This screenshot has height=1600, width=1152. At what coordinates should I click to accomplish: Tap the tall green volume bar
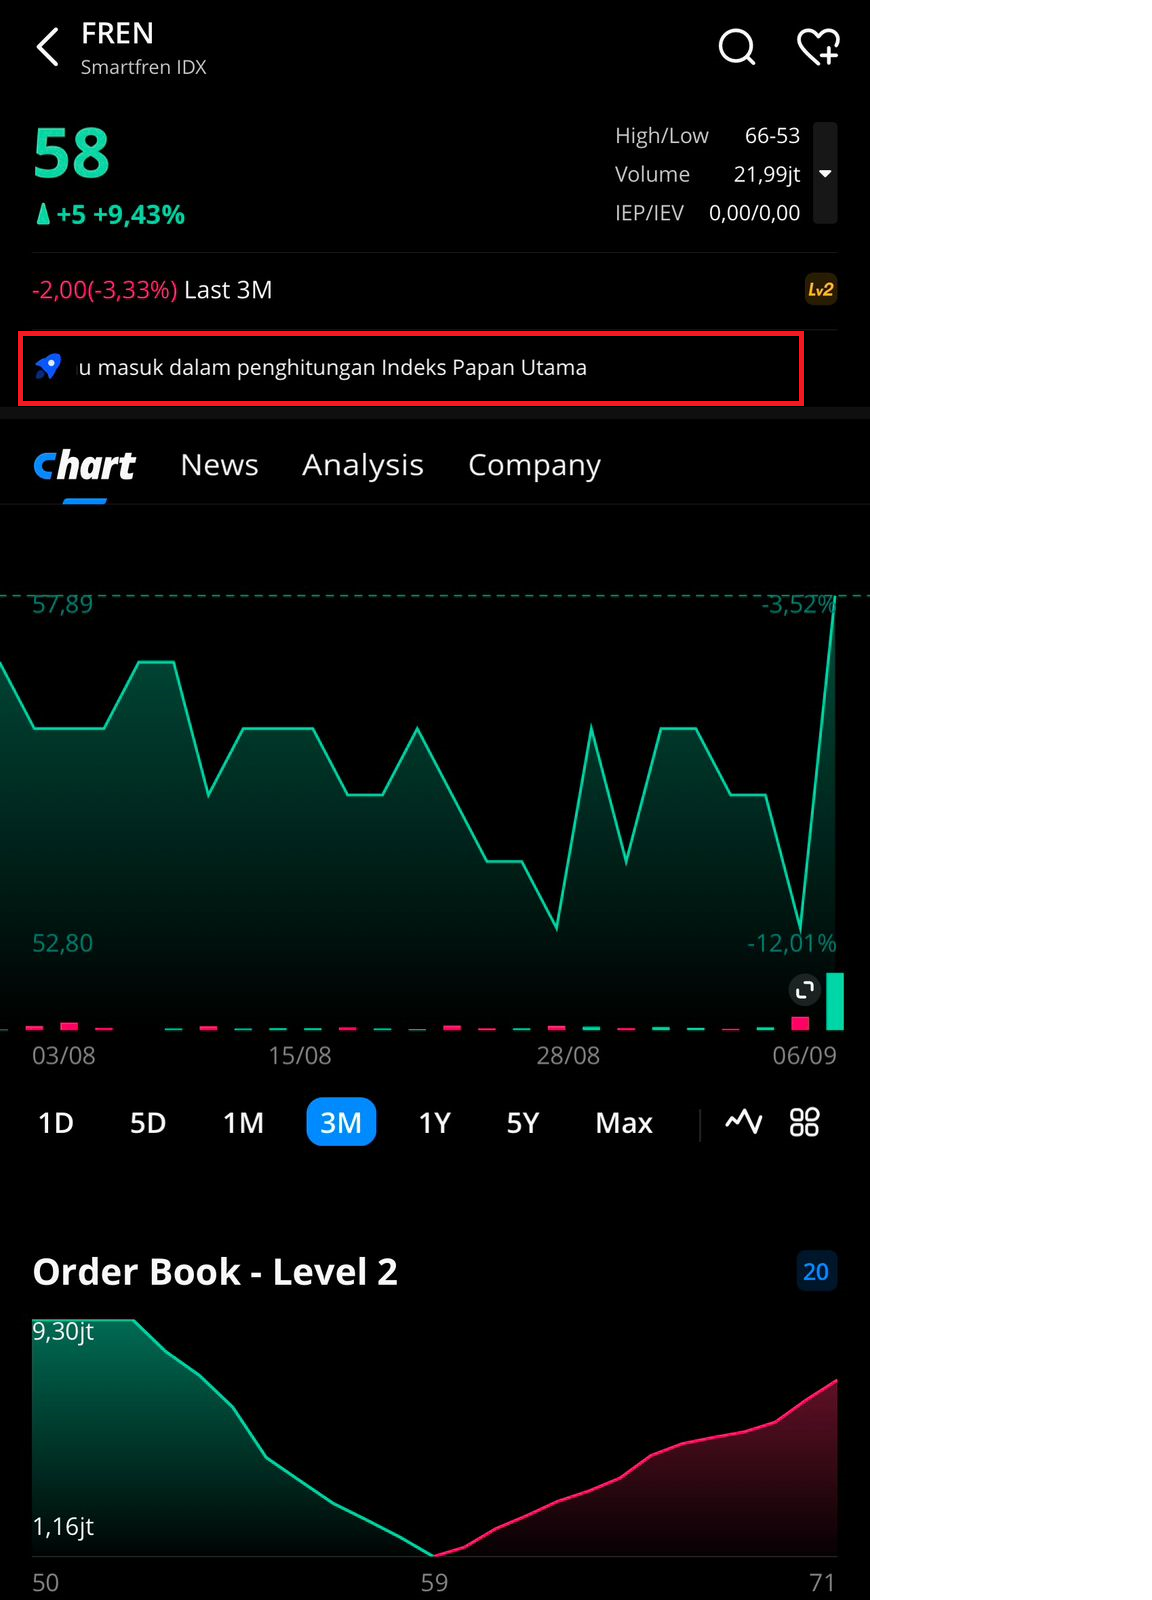pyautogui.click(x=835, y=1001)
